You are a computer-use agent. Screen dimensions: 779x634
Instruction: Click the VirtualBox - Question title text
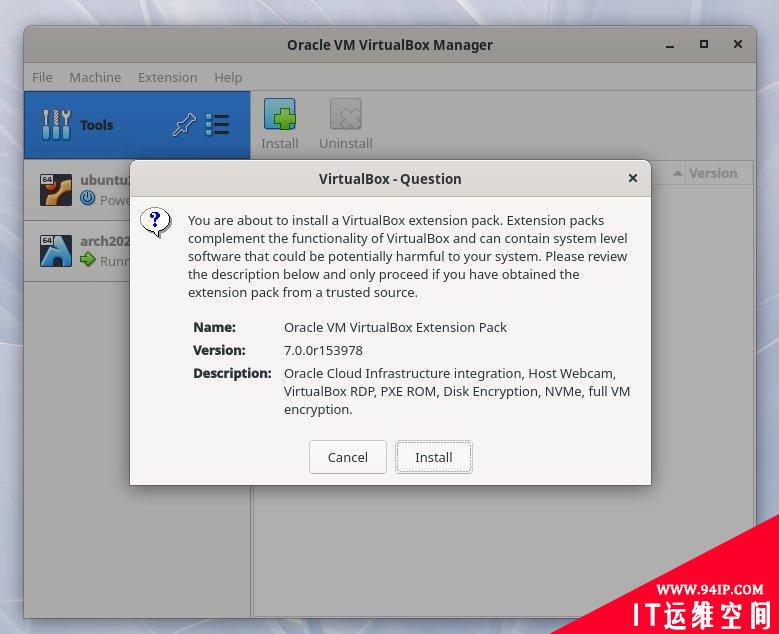390,179
